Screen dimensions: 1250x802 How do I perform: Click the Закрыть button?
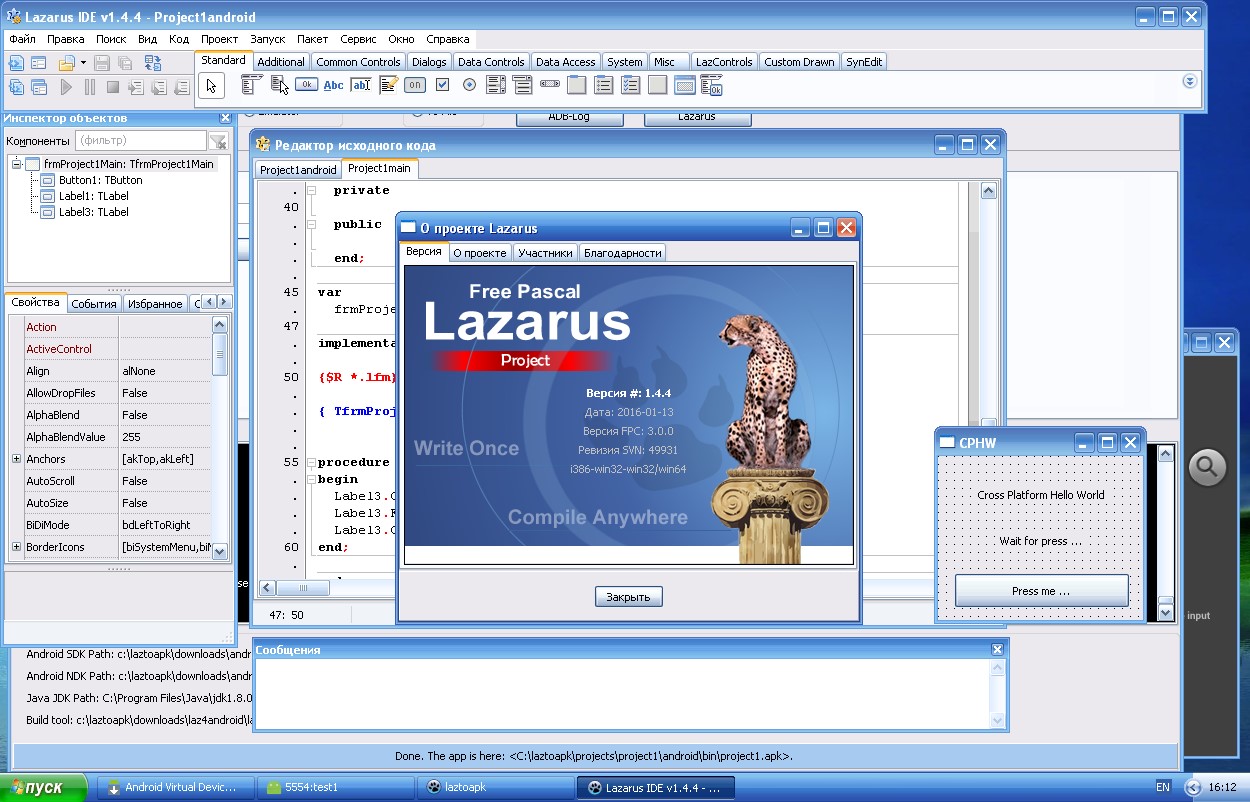(x=629, y=597)
